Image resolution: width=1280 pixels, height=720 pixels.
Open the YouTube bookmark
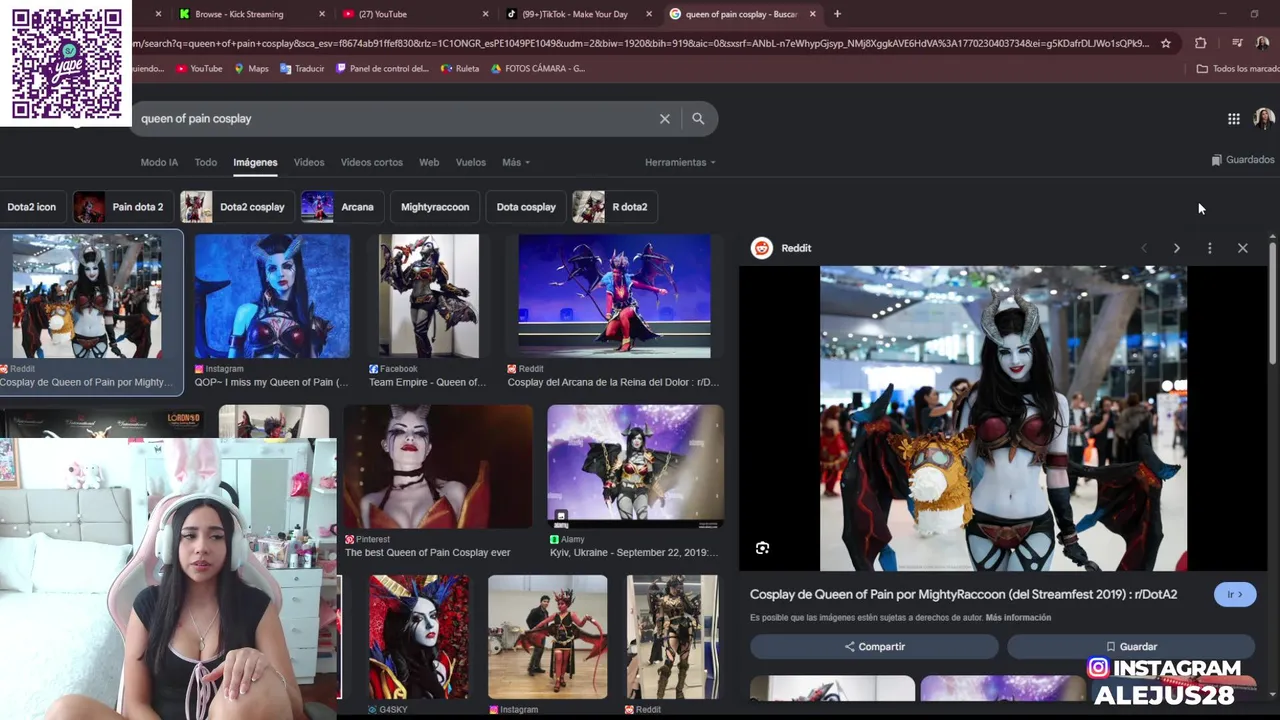coord(199,69)
